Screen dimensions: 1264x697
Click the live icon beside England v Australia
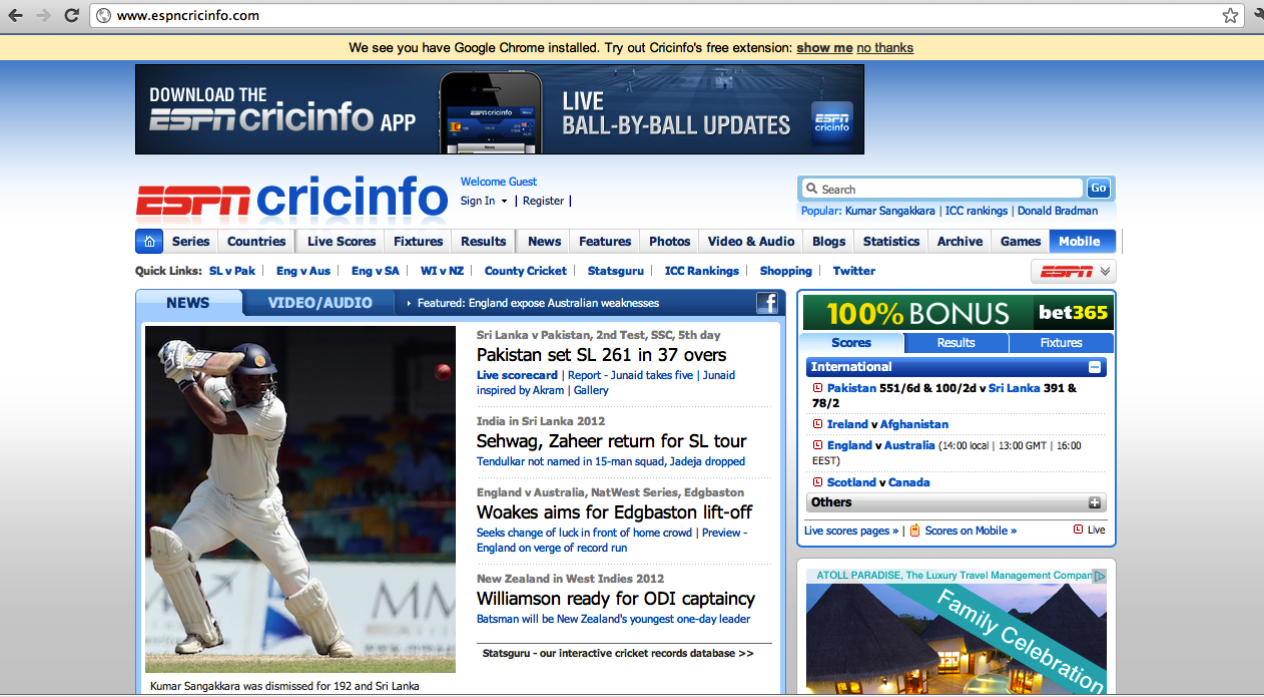(817, 445)
